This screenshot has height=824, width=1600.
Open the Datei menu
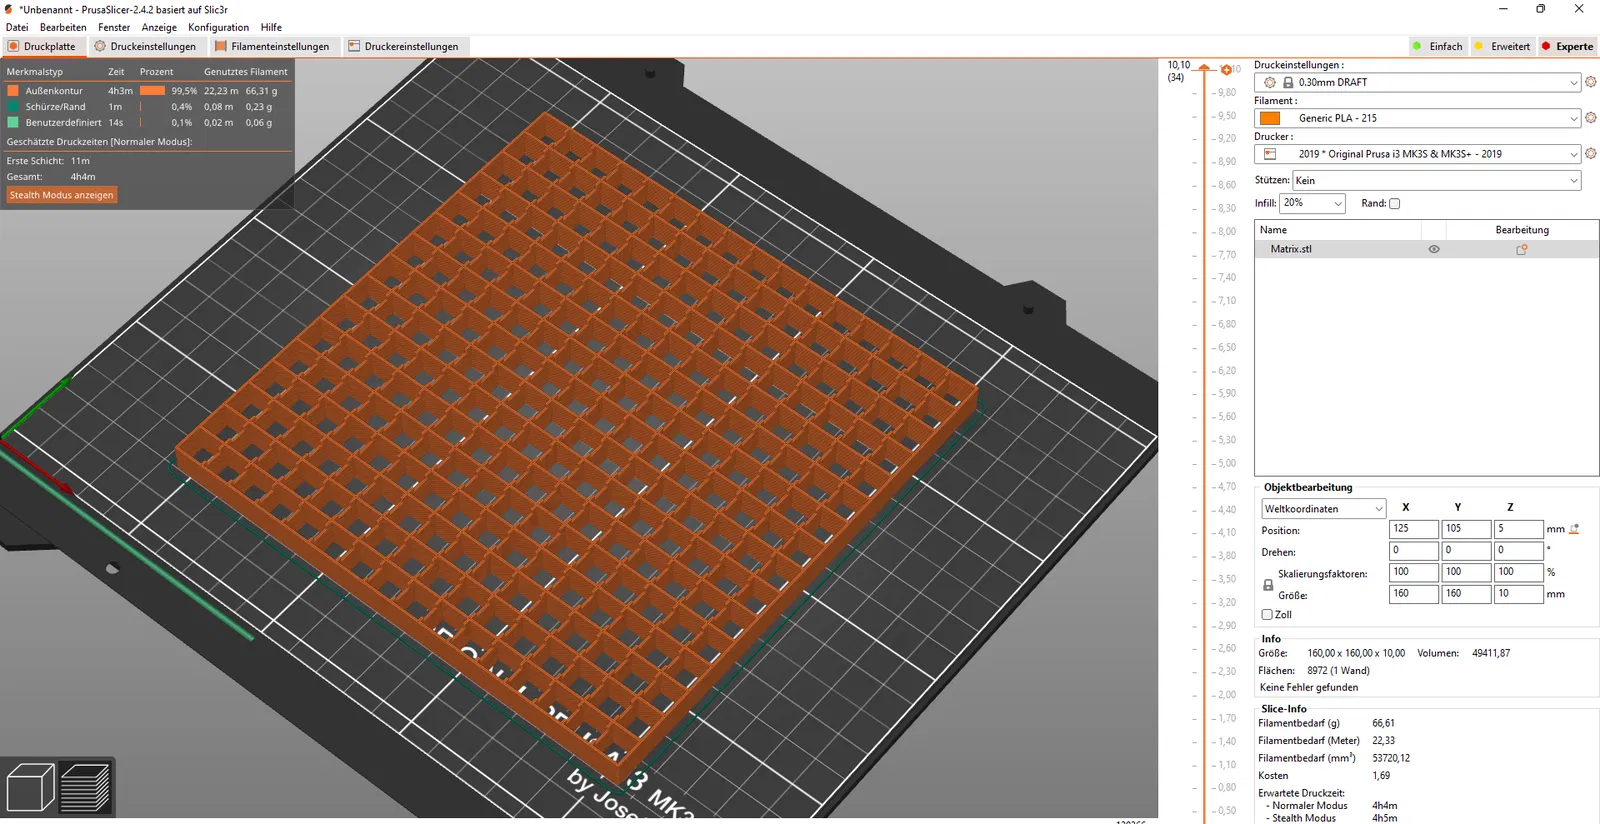tap(17, 27)
